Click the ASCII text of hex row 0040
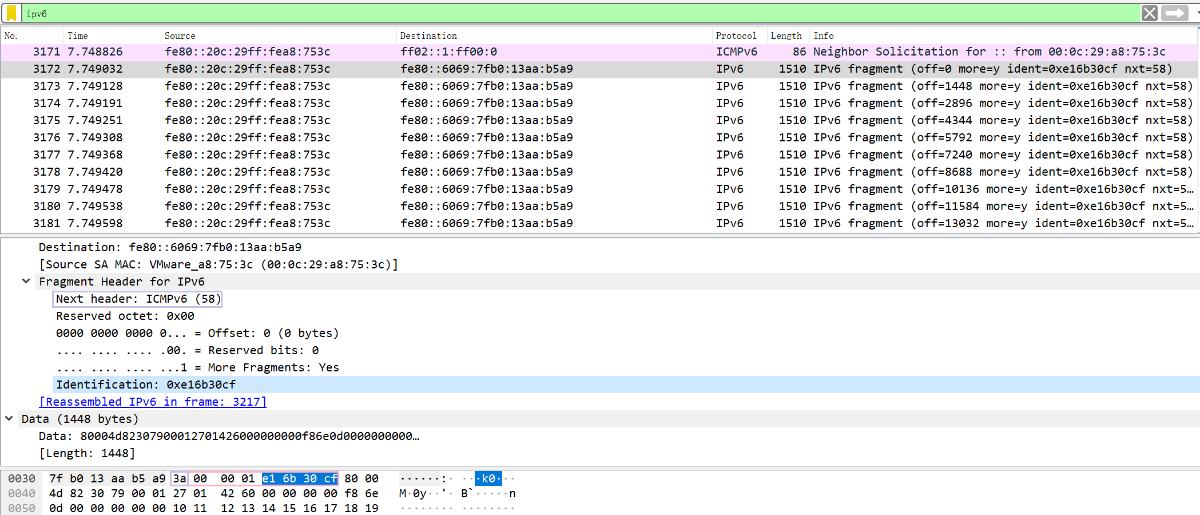Image resolution: width=1200 pixels, height=515 pixels. (x=457, y=493)
